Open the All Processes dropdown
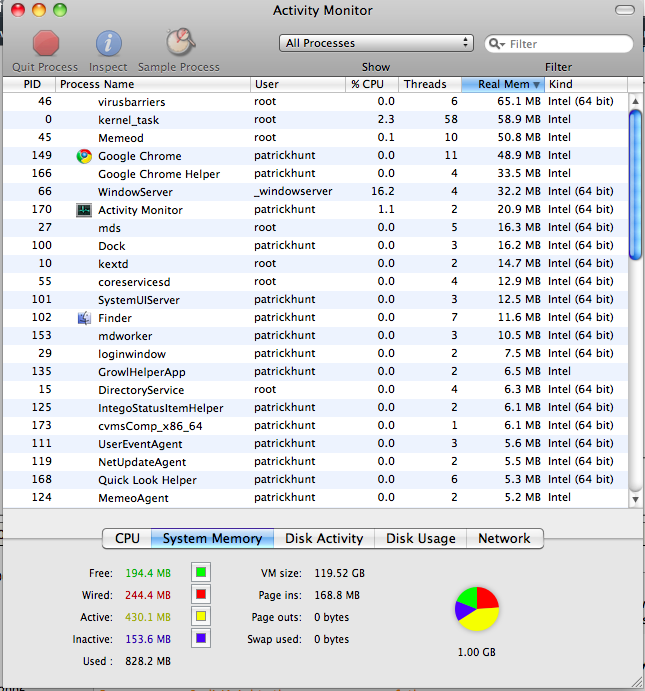This screenshot has width=645, height=691. (x=376, y=43)
